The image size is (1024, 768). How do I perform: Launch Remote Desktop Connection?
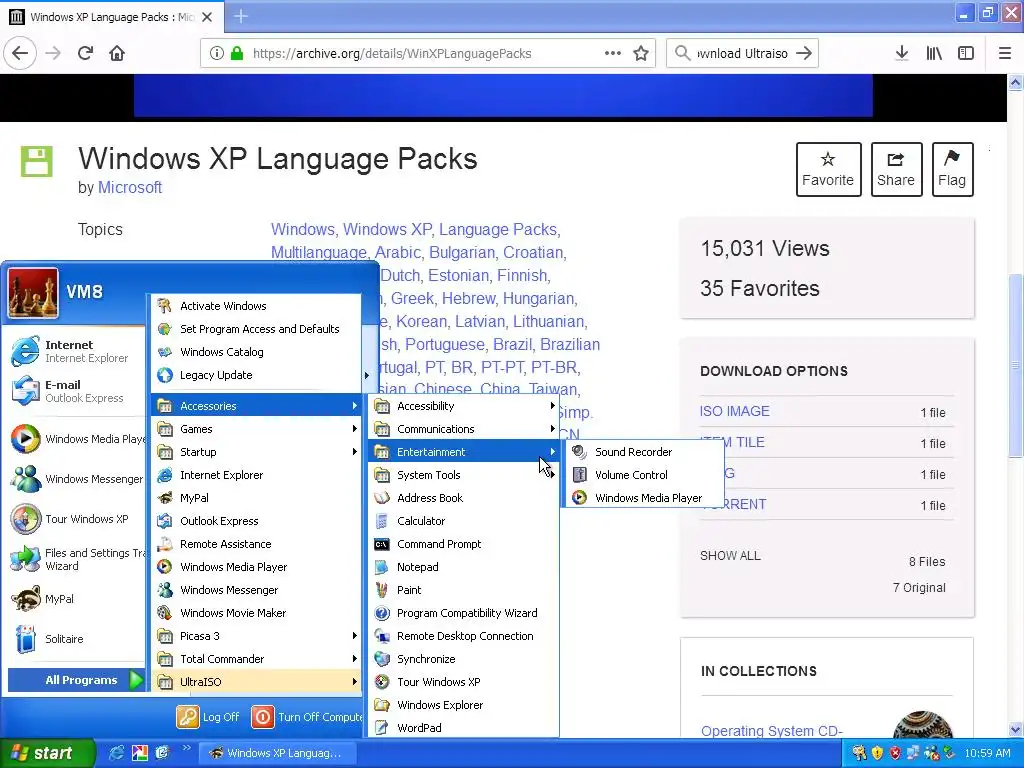pyautogui.click(x=464, y=635)
